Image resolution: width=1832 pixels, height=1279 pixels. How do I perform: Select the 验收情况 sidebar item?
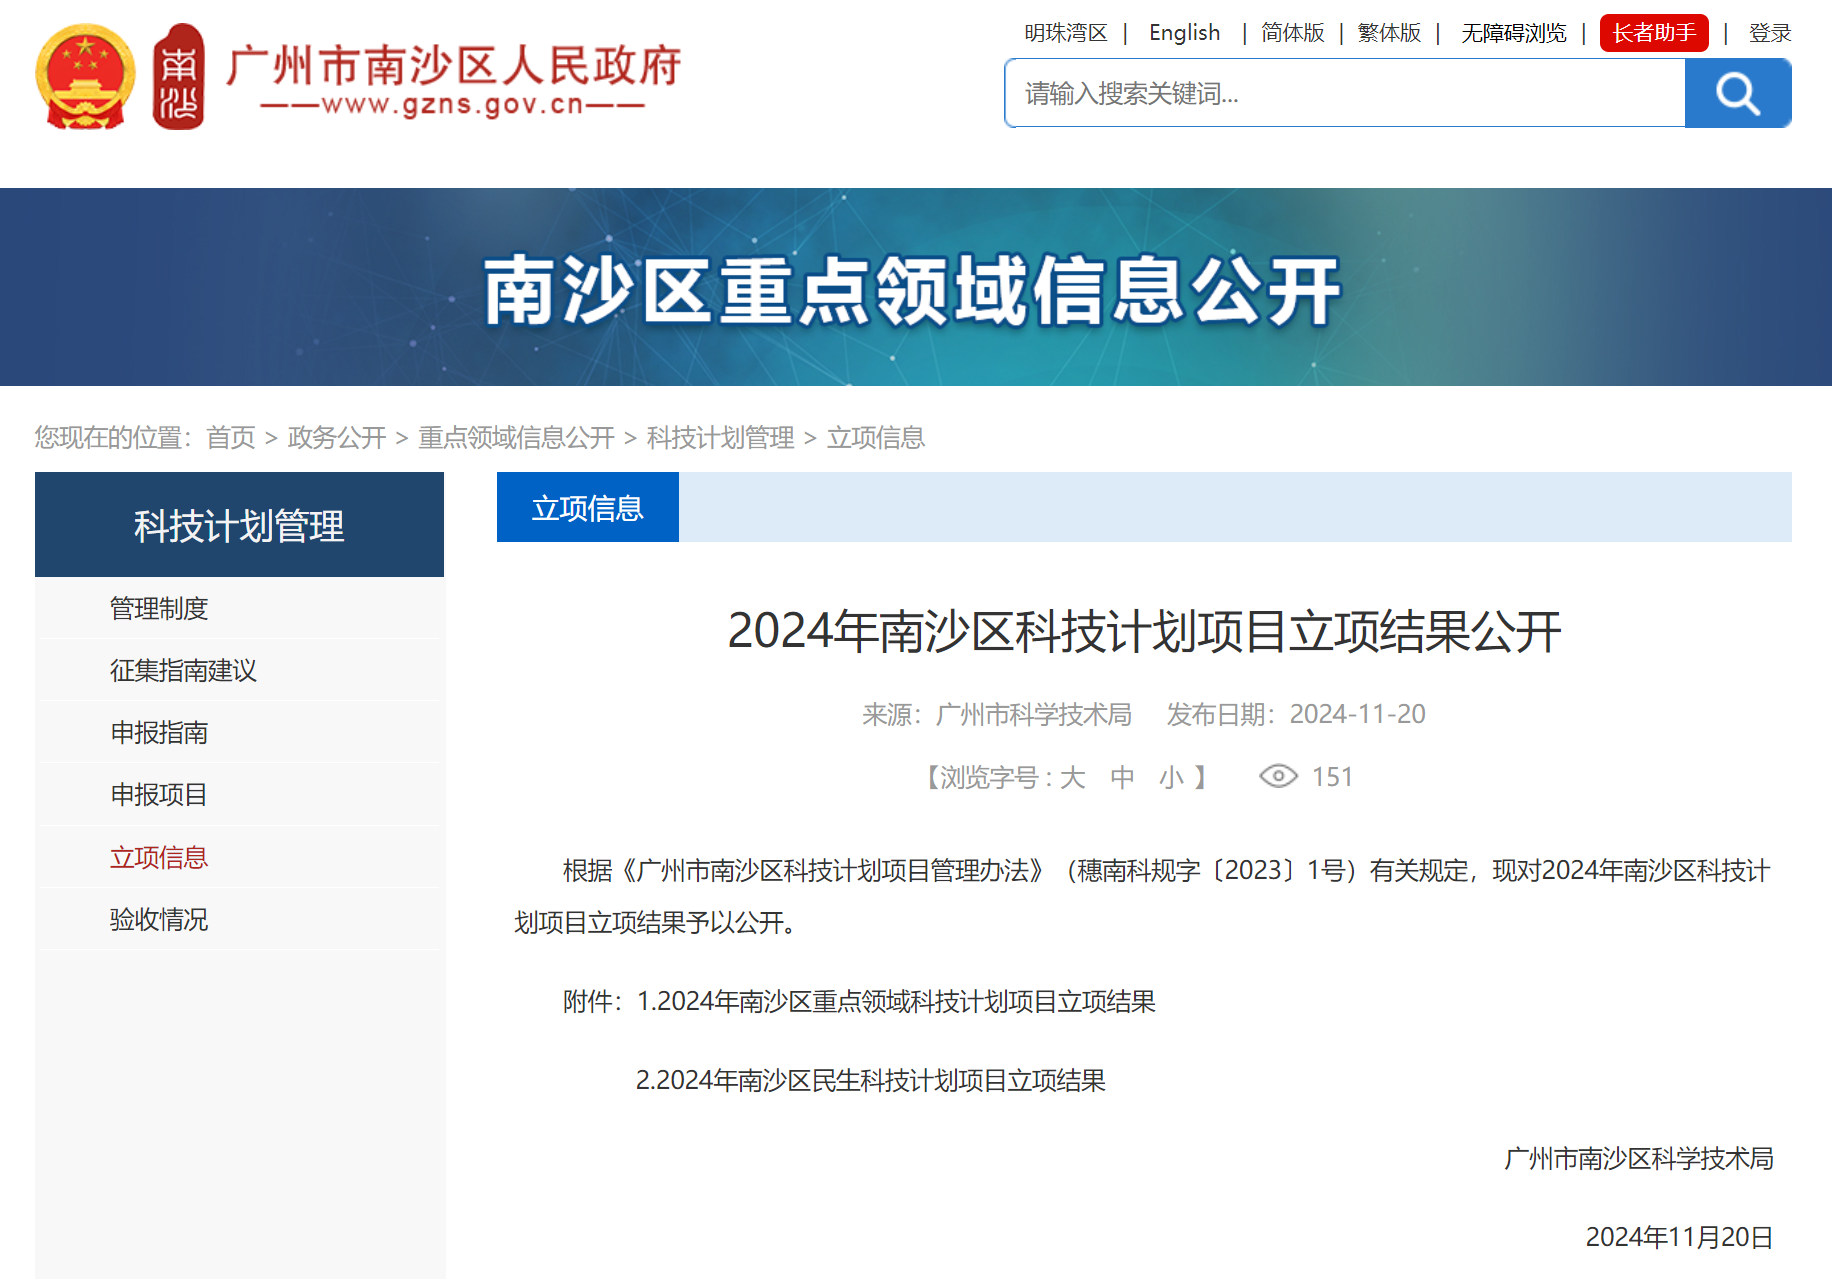pyautogui.click(x=159, y=919)
